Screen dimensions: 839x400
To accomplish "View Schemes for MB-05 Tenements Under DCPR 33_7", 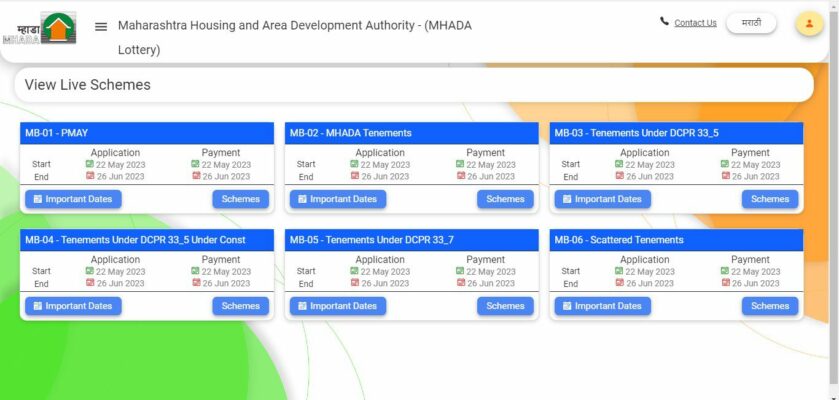I will pos(505,306).
